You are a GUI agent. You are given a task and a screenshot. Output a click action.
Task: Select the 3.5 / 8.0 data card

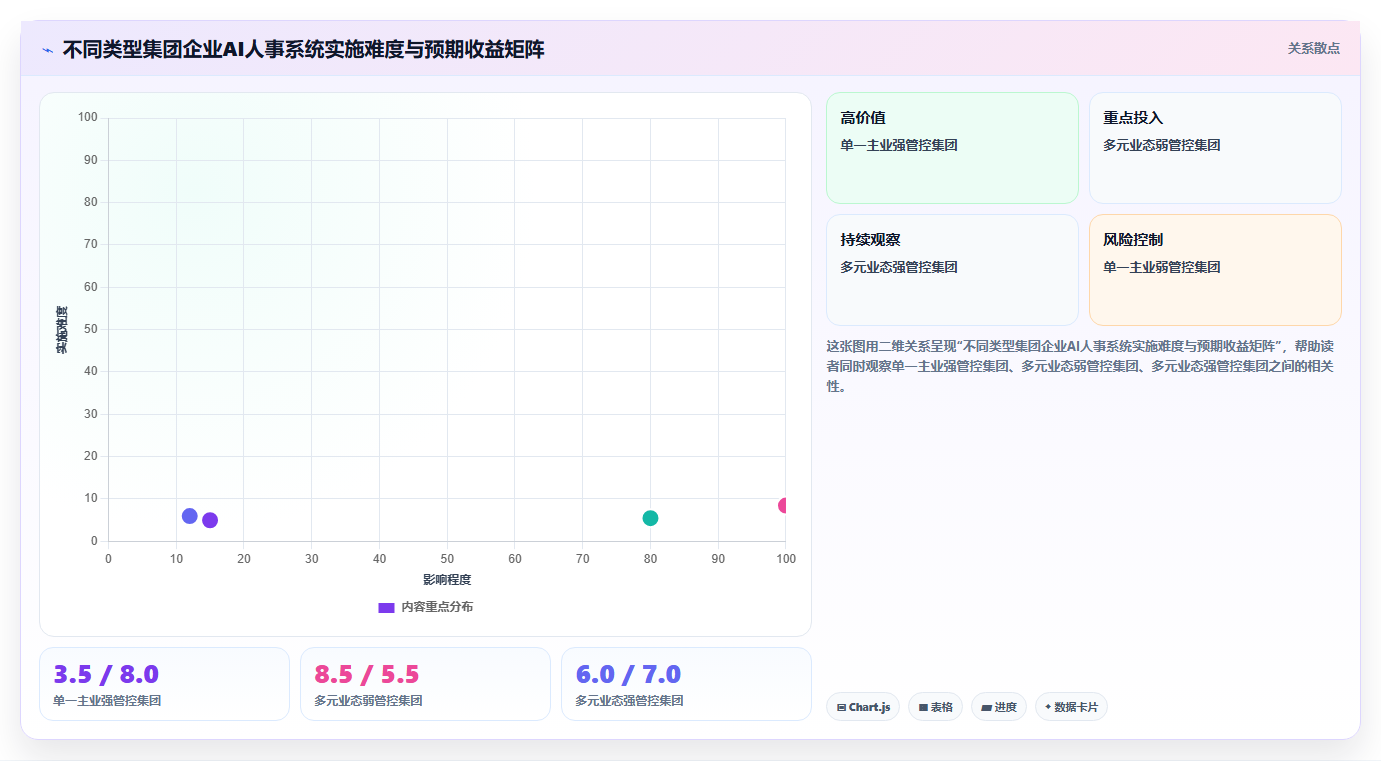point(164,684)
